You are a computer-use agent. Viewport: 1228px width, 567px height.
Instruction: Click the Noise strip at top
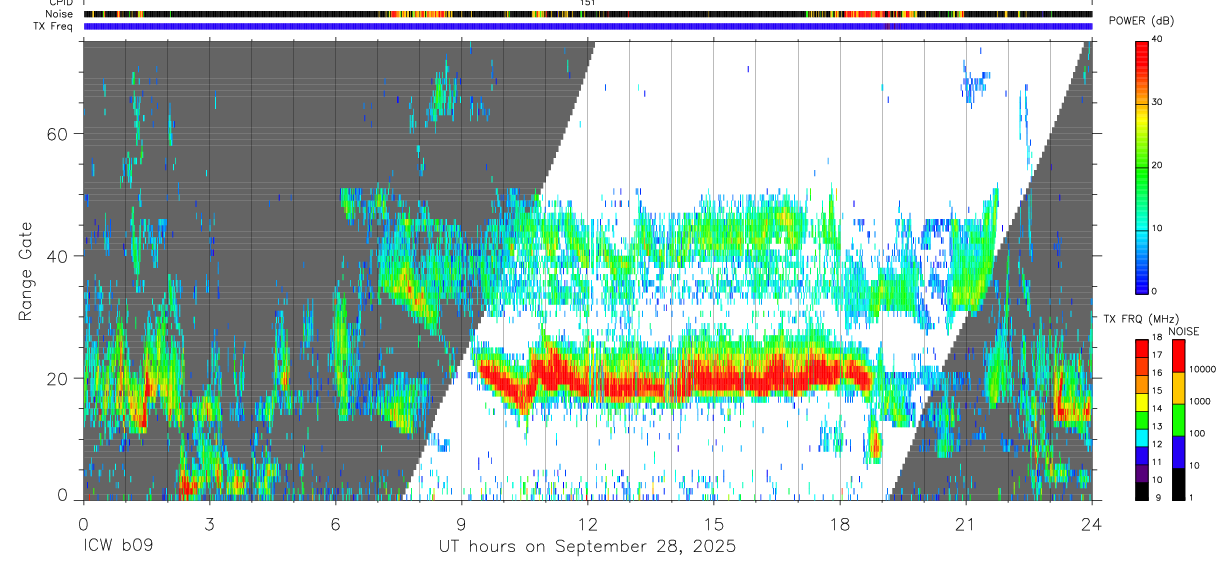[588, 14]
